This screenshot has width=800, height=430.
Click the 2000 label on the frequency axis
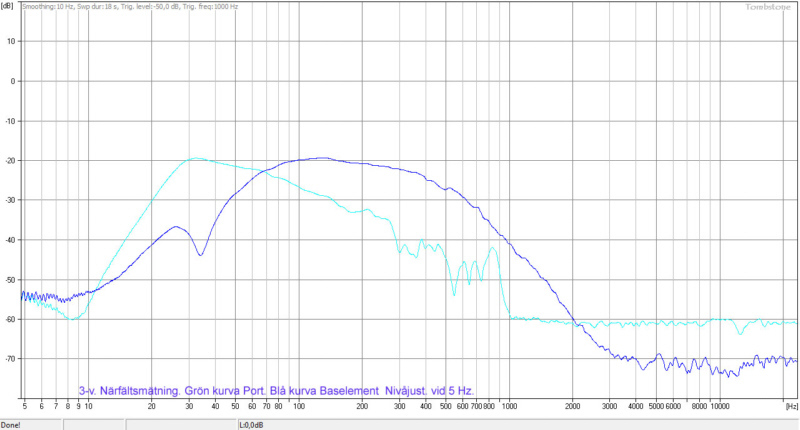[x=571, y=406]
